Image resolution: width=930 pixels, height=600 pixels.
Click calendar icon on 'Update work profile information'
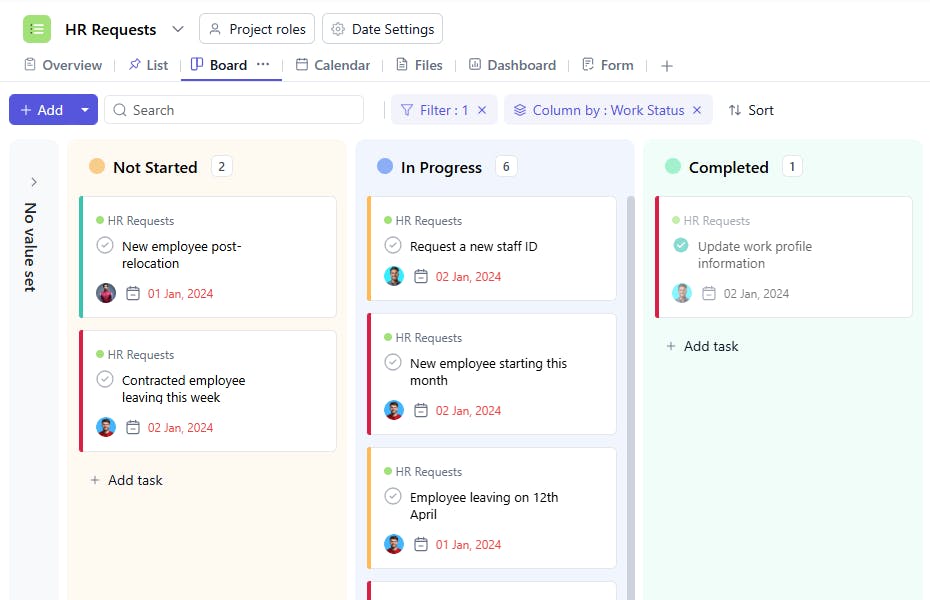click(x=709, y=294)
